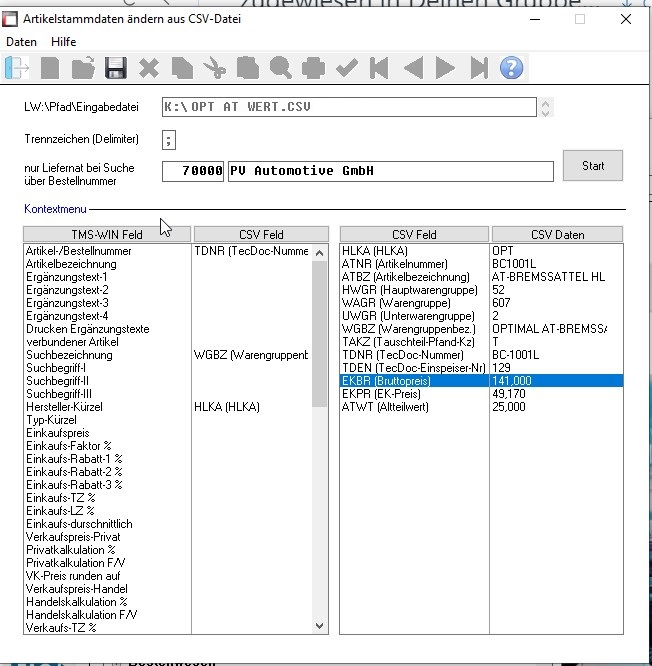Select the EKPR (EK-Preis) row
This screenshot has width=652, height=666.
click(481, 394)
